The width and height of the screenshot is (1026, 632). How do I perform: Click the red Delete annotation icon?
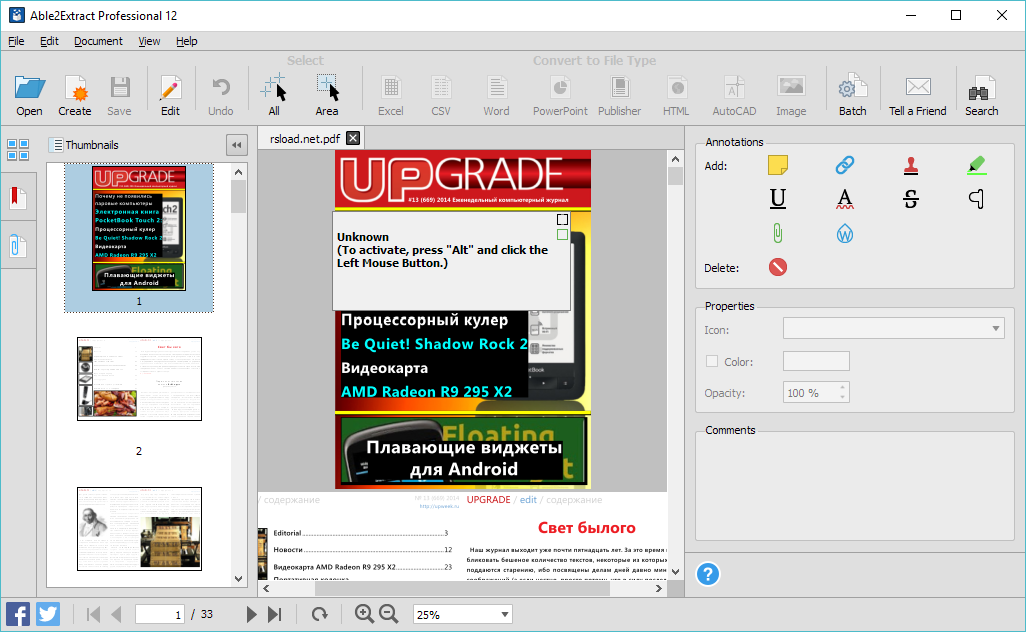778,267
